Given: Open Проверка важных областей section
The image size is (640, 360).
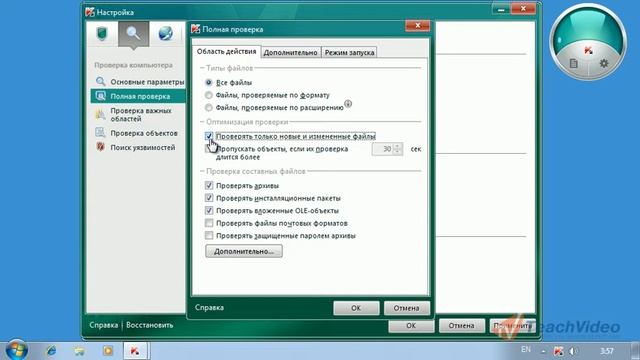Looking at the screenshot, I should pos(141,115).
